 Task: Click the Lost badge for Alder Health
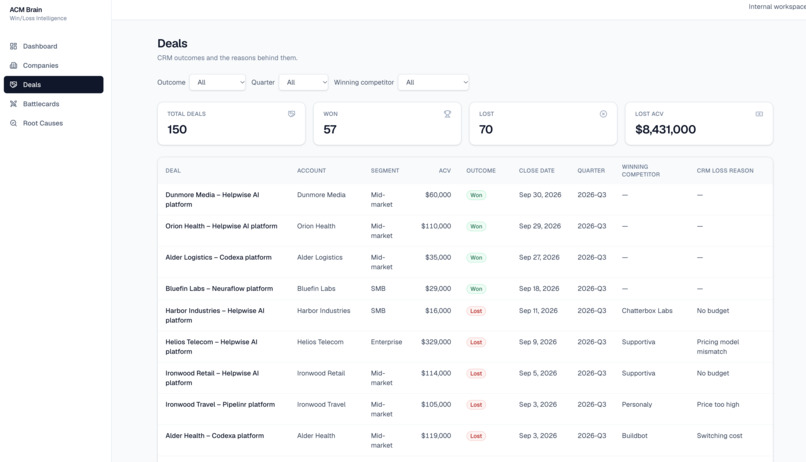tap(476, 436)
